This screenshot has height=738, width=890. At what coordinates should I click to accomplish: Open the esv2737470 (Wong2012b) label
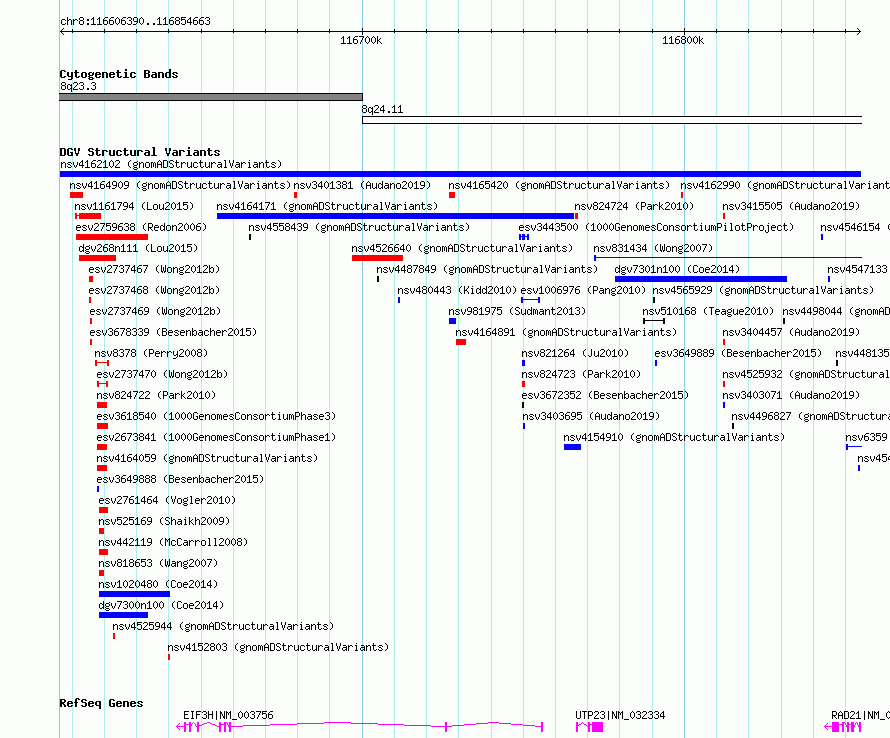tap(162, 374)
